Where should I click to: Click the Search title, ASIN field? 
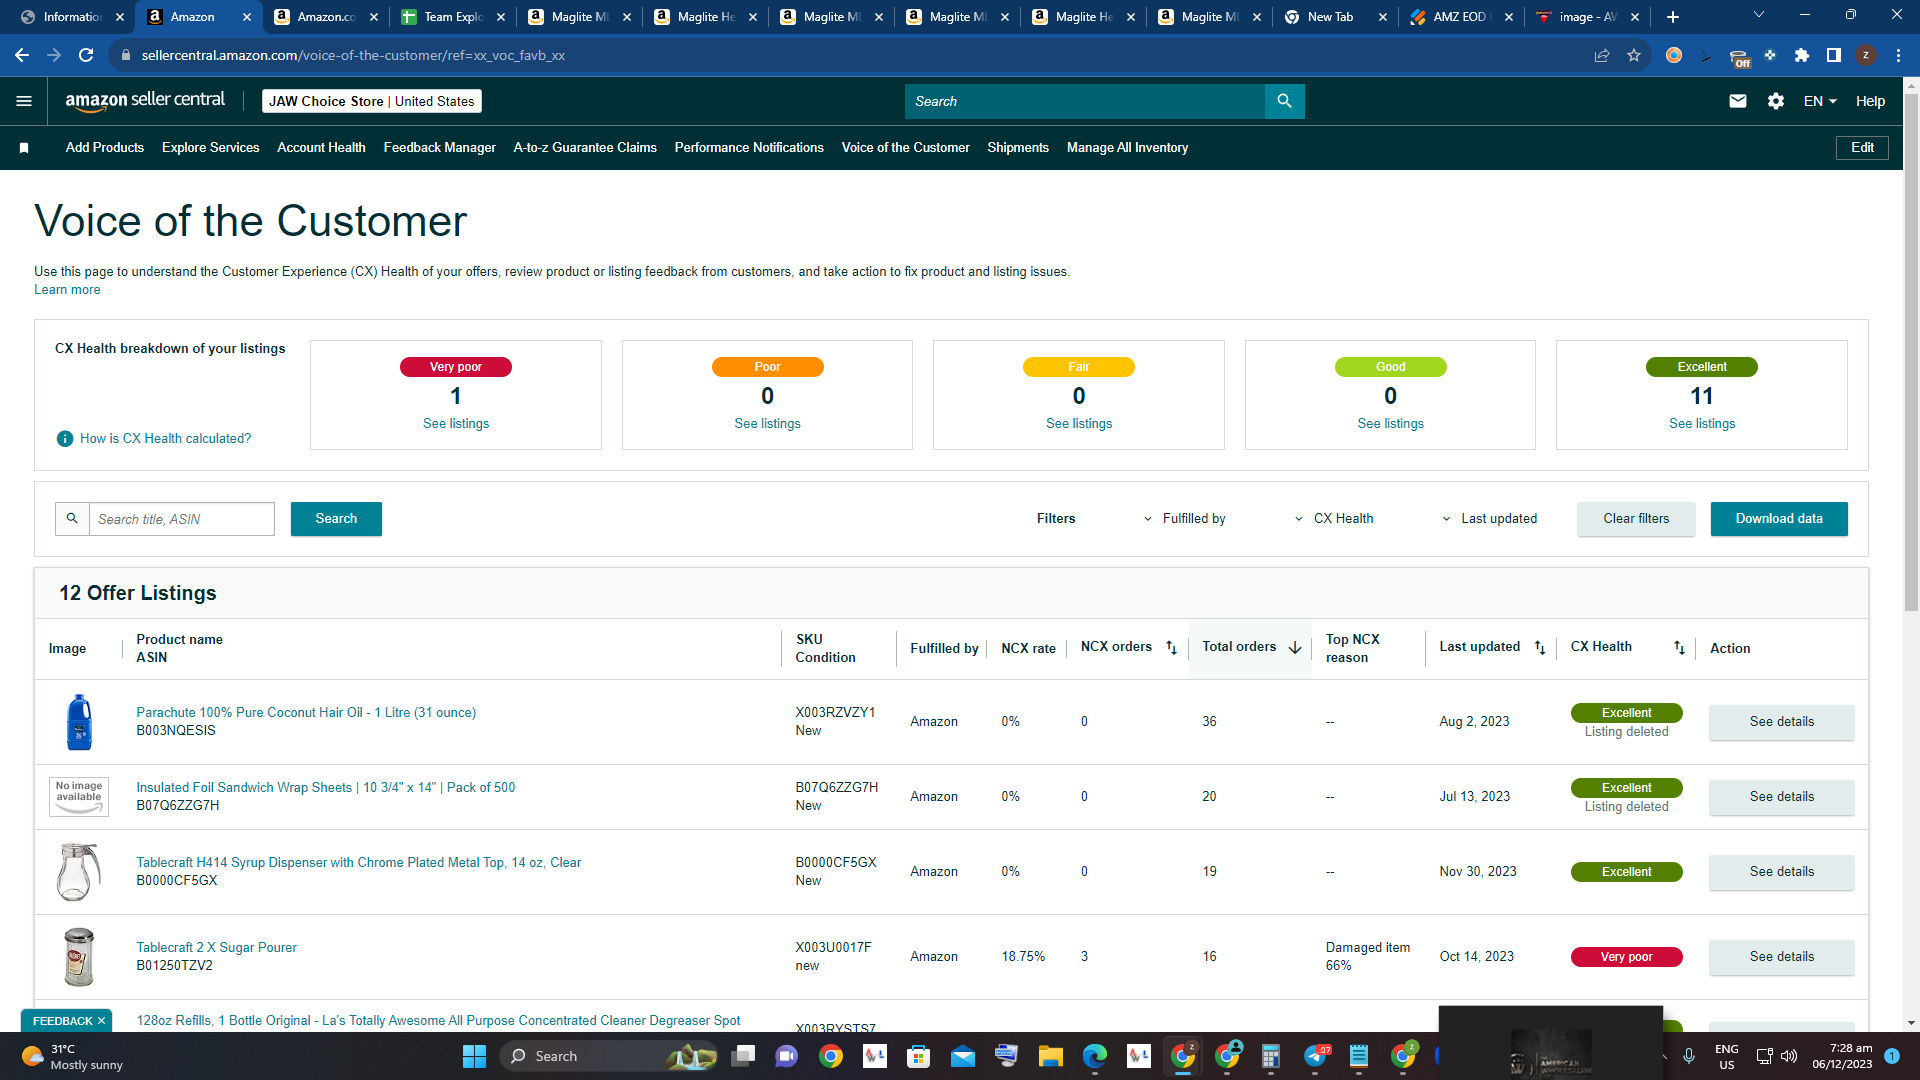click(182, 519)
